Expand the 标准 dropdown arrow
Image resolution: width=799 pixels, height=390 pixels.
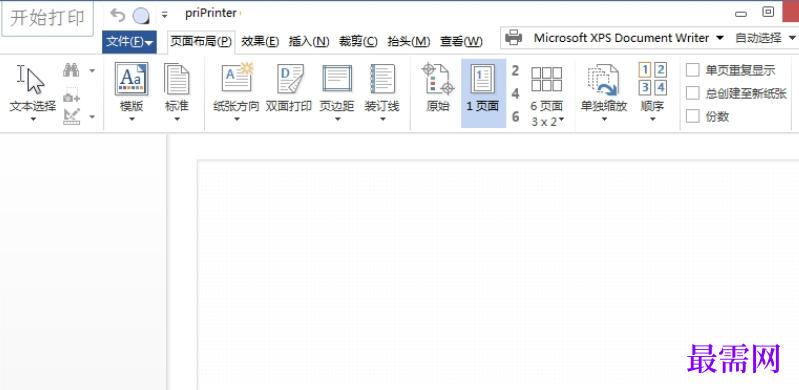(x=177, y=119)
